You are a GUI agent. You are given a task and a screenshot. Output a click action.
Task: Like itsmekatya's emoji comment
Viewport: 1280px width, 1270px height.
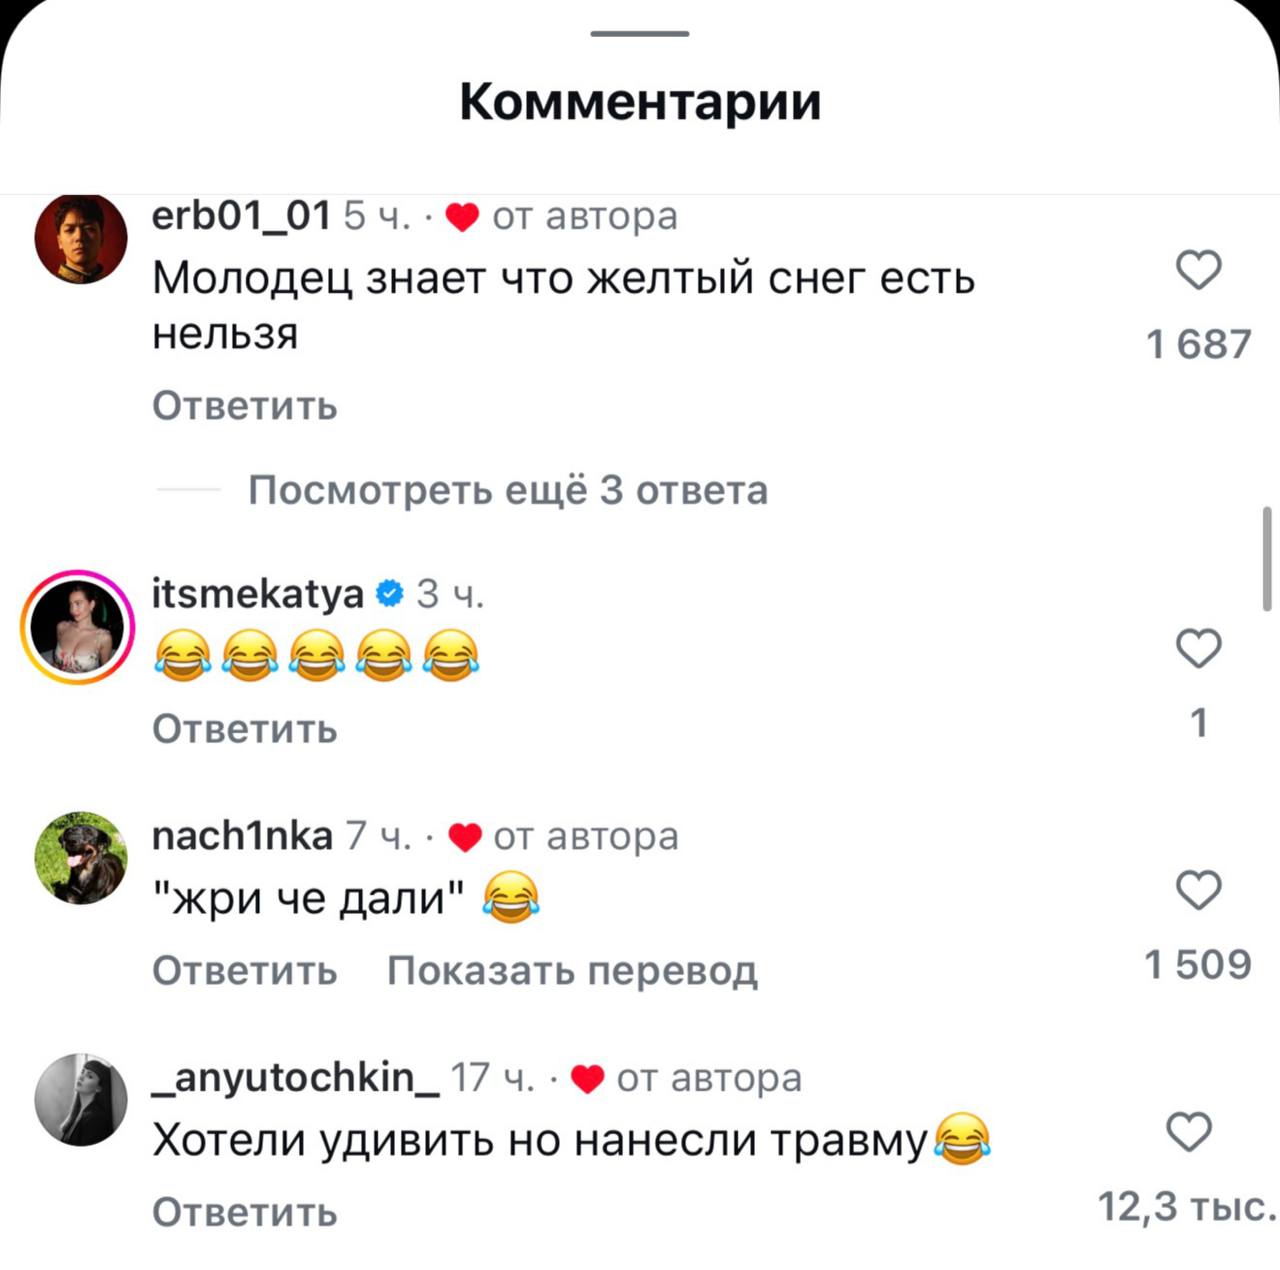[1198, 648]
